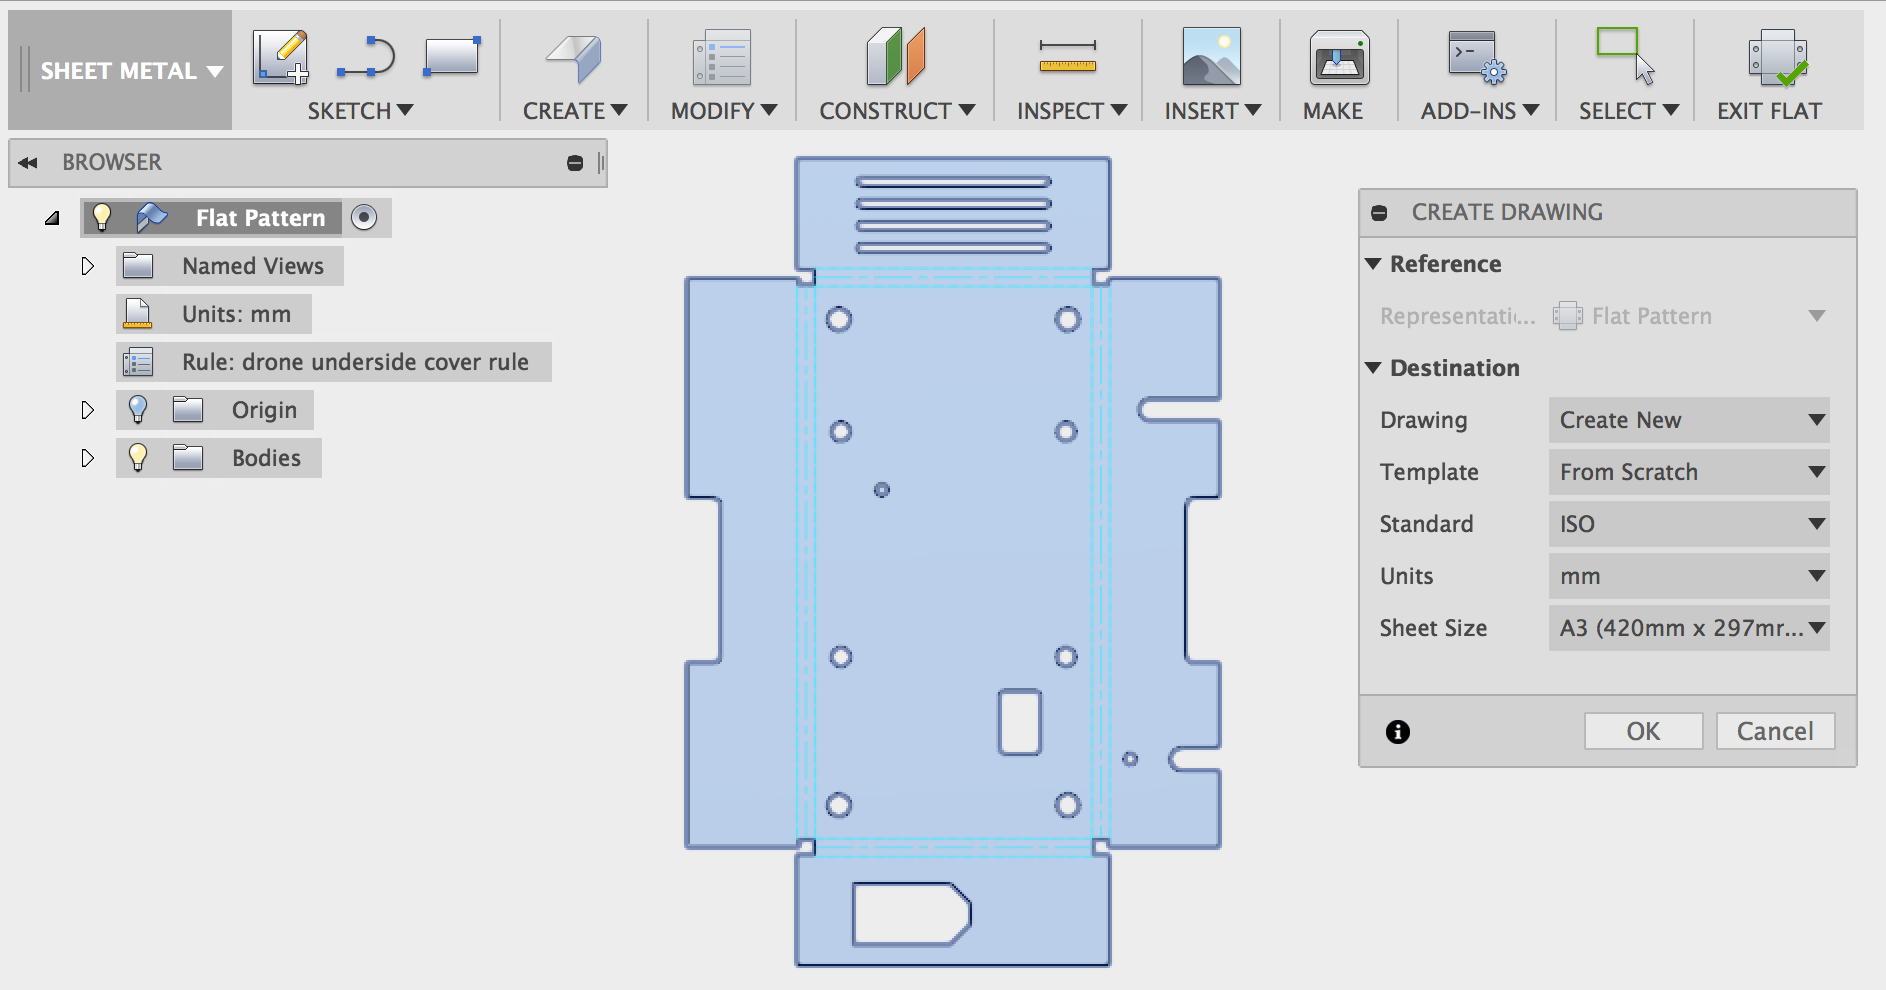Viewport: 1886px width, 990px height.
Task: Open the Create menu
Action: pyautogui.click(x=575, y=111)
